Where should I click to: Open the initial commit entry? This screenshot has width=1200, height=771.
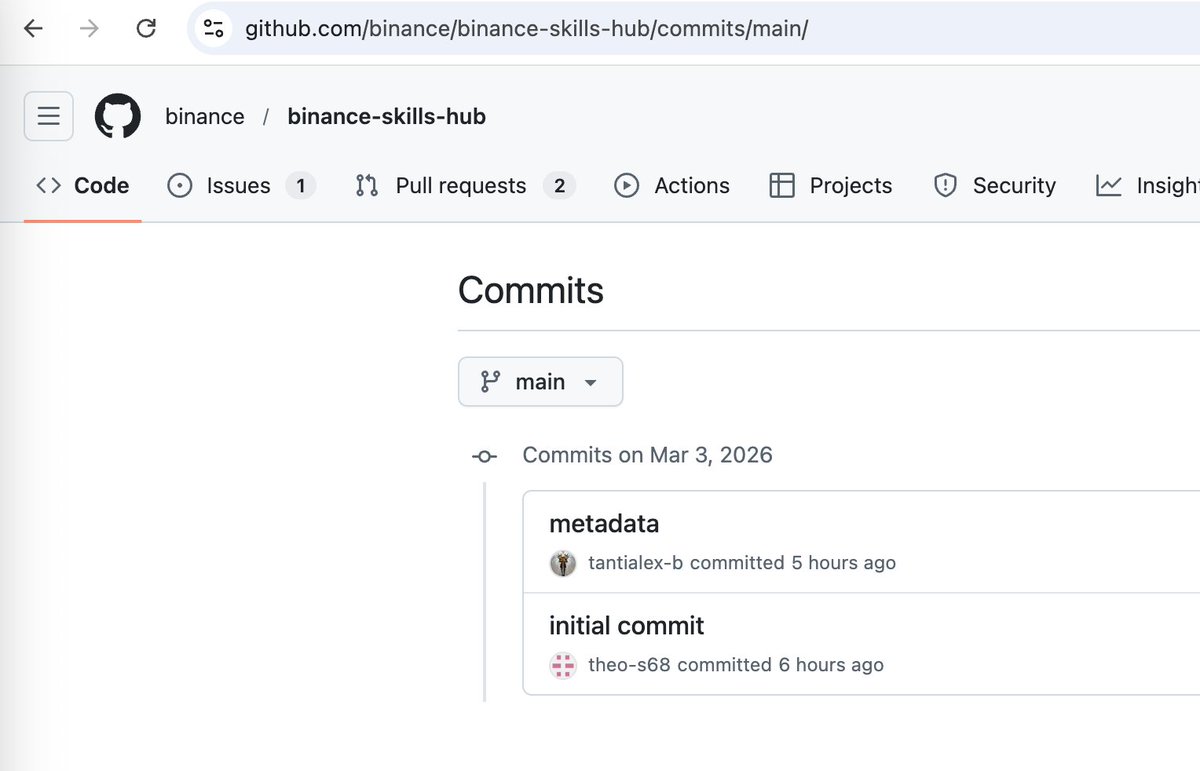tap(627, 625)
